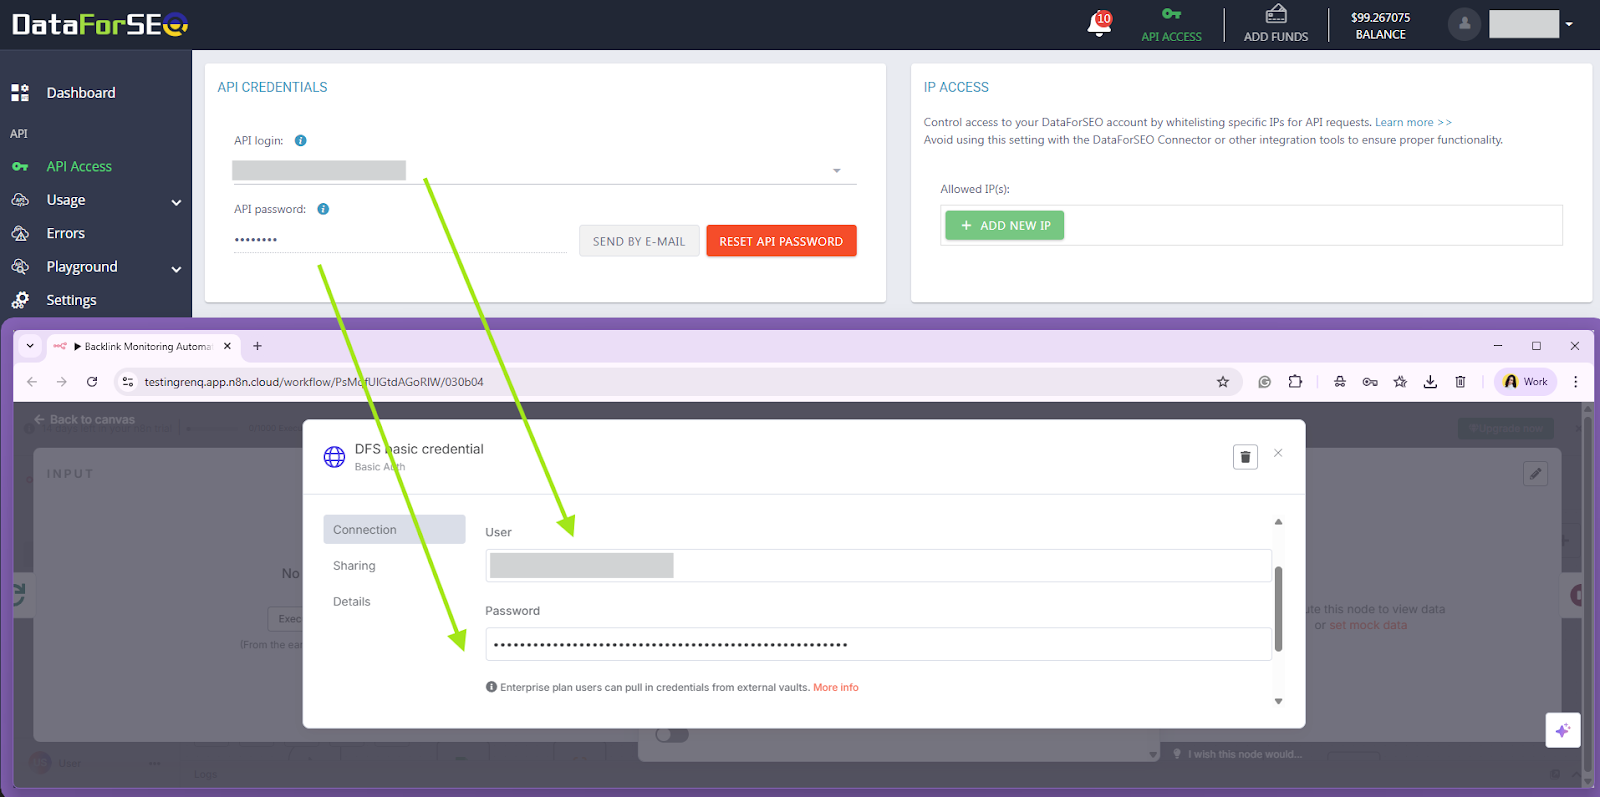The image size is (1600, 797).
Task: Click the n8n AI assistant sparkle button
Action: tap(1562, 730)
